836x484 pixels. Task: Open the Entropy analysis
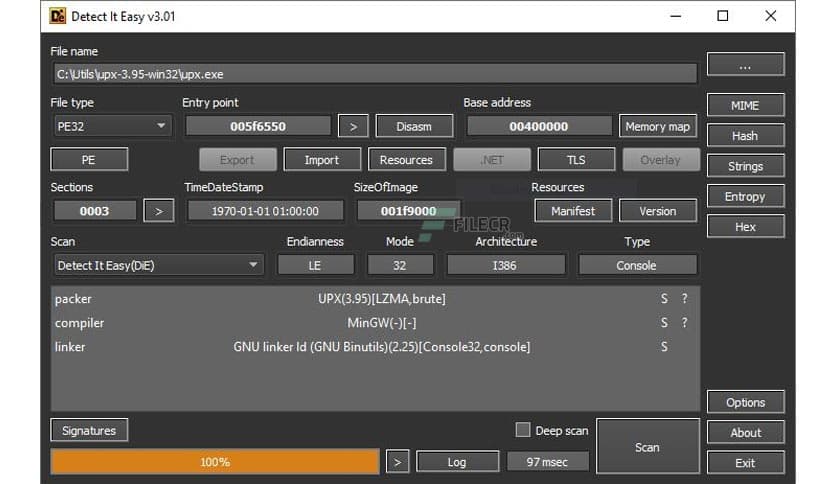point(745,197)
